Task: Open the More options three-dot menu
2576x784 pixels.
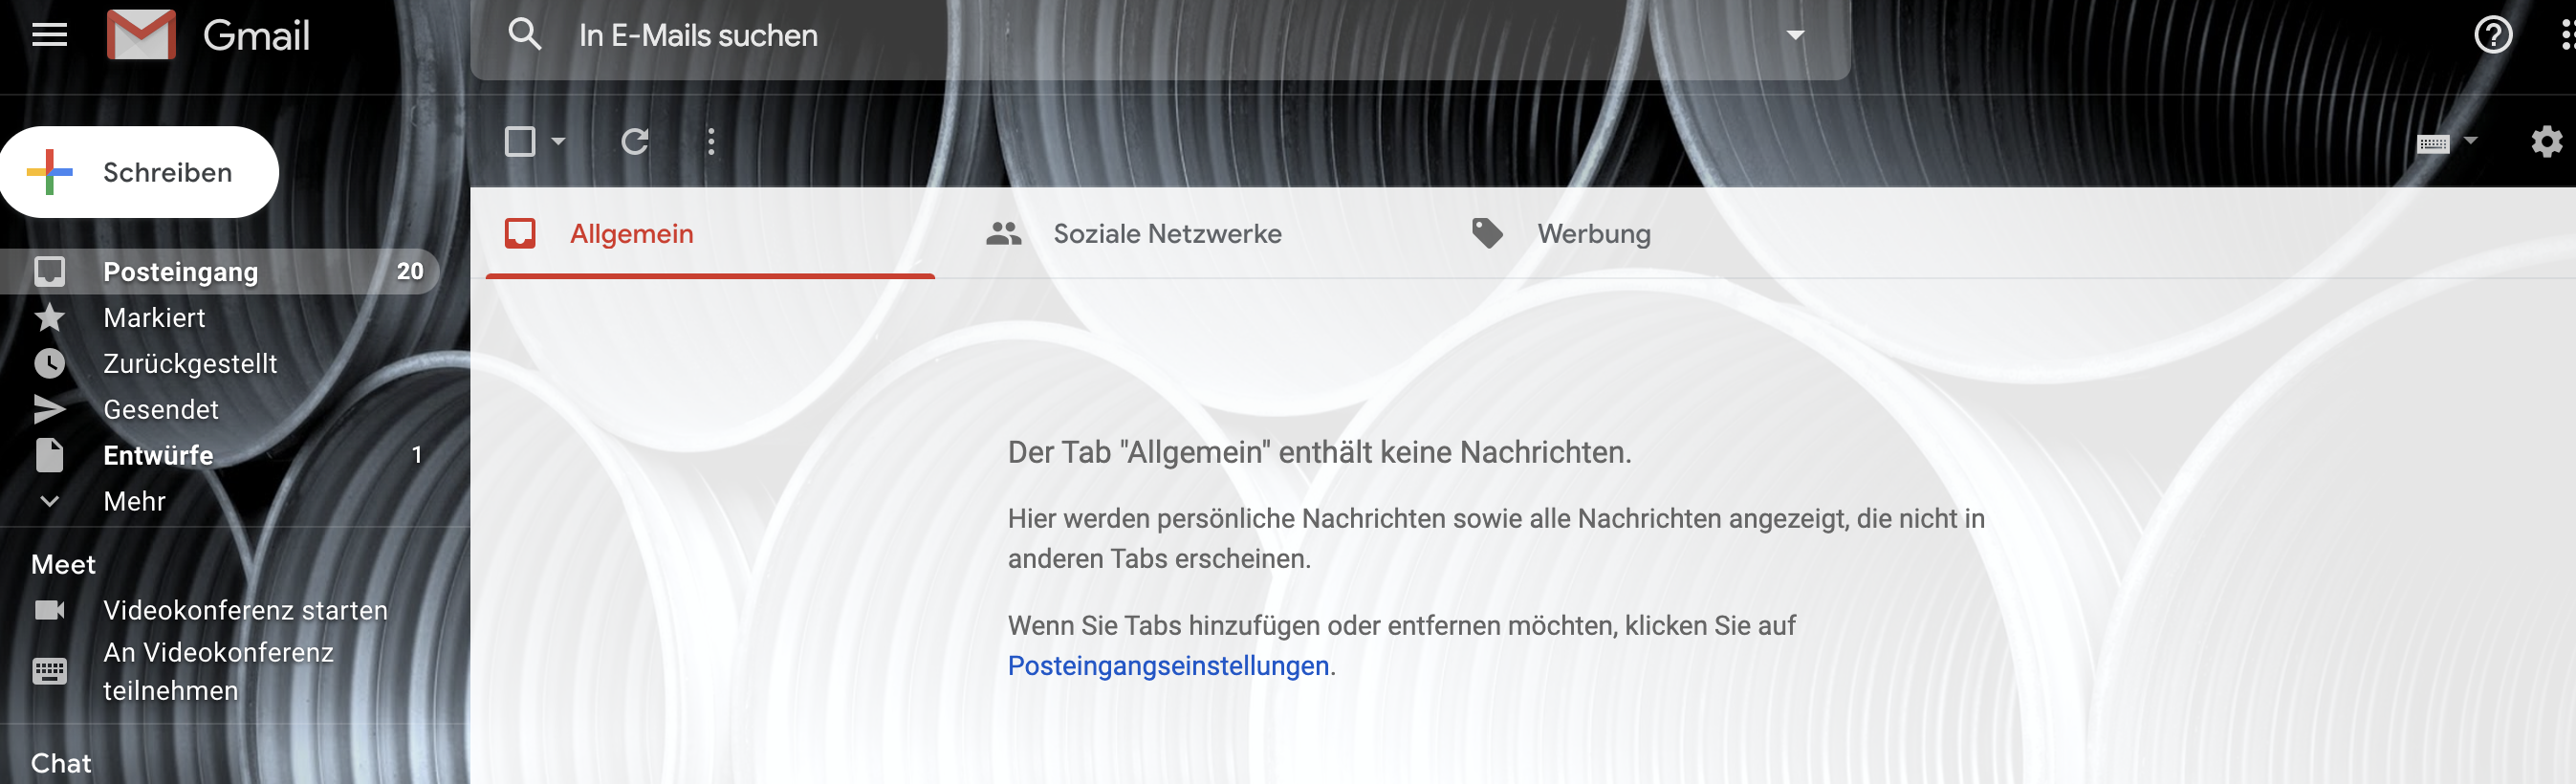Action: pos(711,141)
